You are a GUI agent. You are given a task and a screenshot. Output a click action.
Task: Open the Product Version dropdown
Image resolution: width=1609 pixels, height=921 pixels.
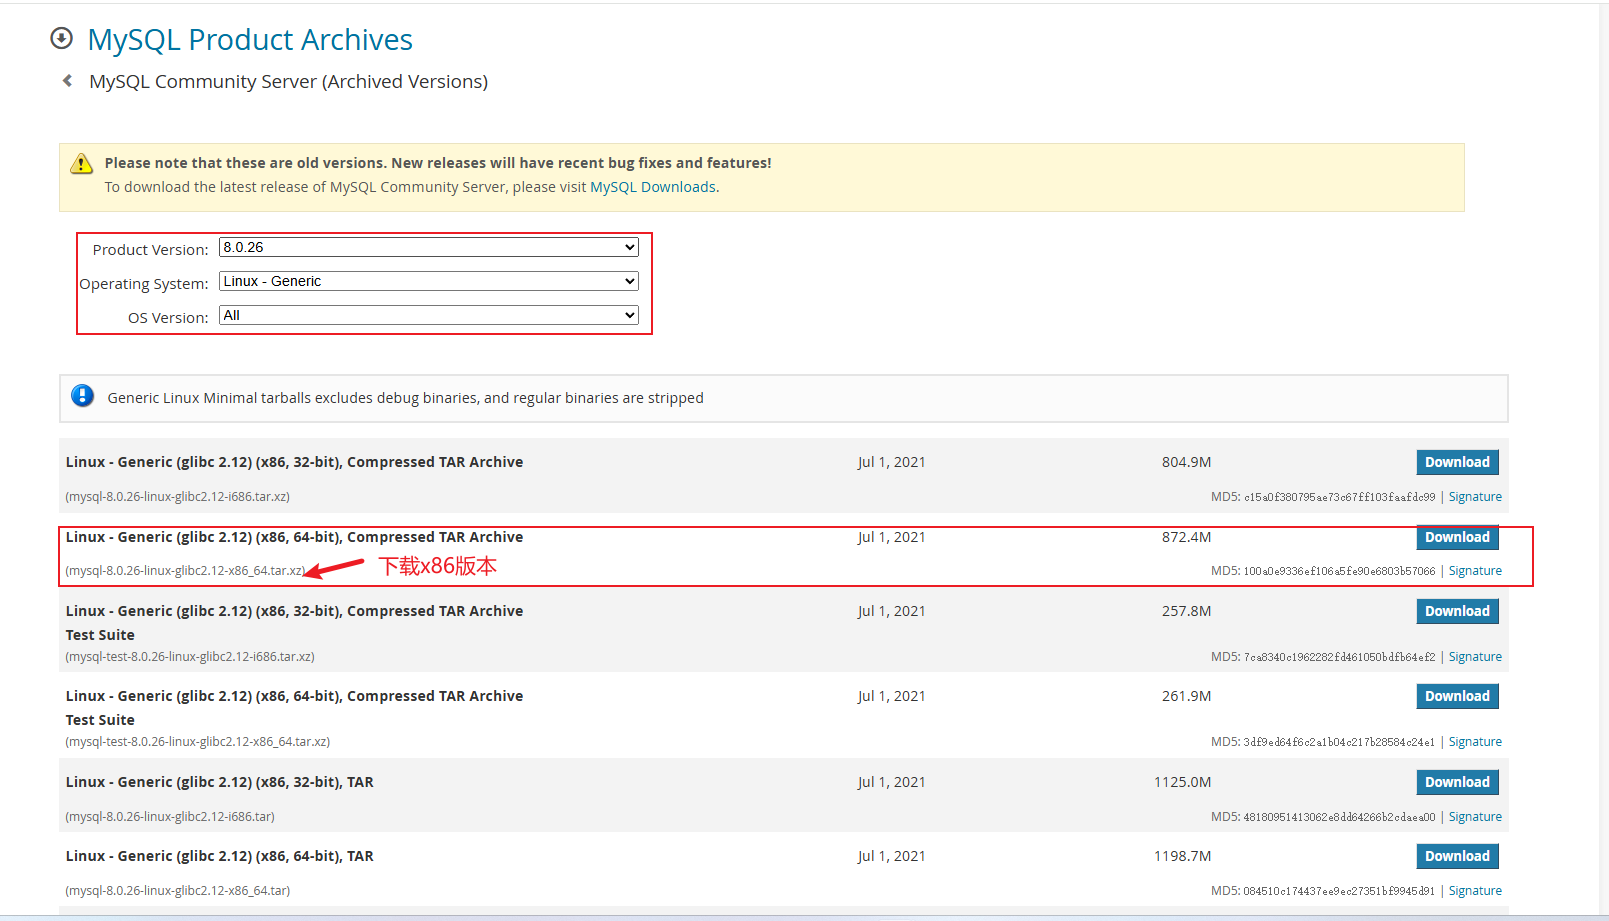[x=428, y=247]
